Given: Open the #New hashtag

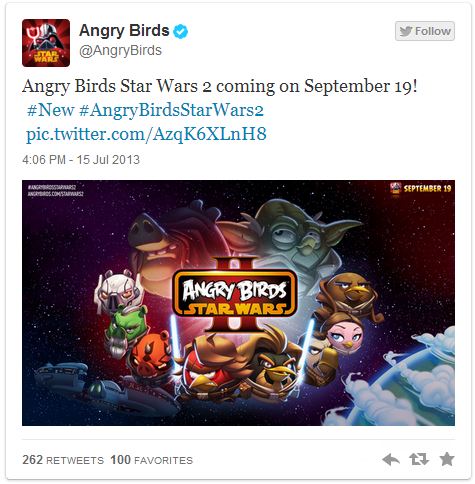Looking at the screenshot, I should 50,110.
